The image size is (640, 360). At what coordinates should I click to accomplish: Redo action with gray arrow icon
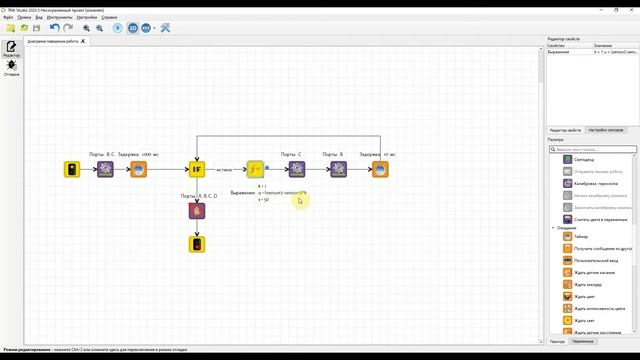tap(68, 28)
